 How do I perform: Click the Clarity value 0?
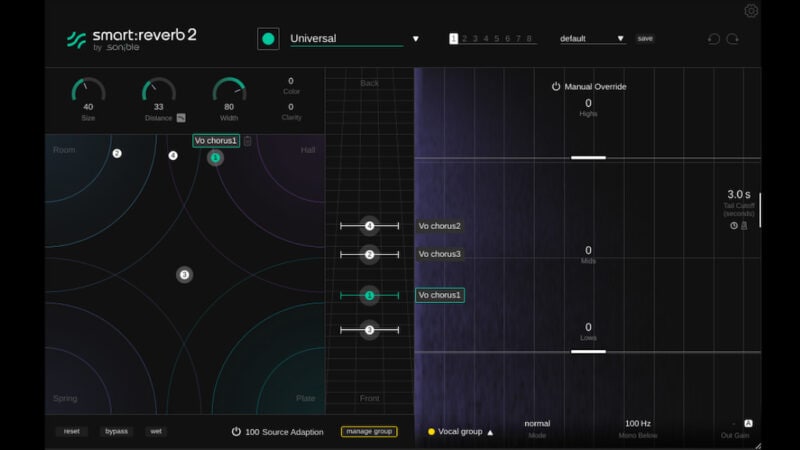[291, 107]
